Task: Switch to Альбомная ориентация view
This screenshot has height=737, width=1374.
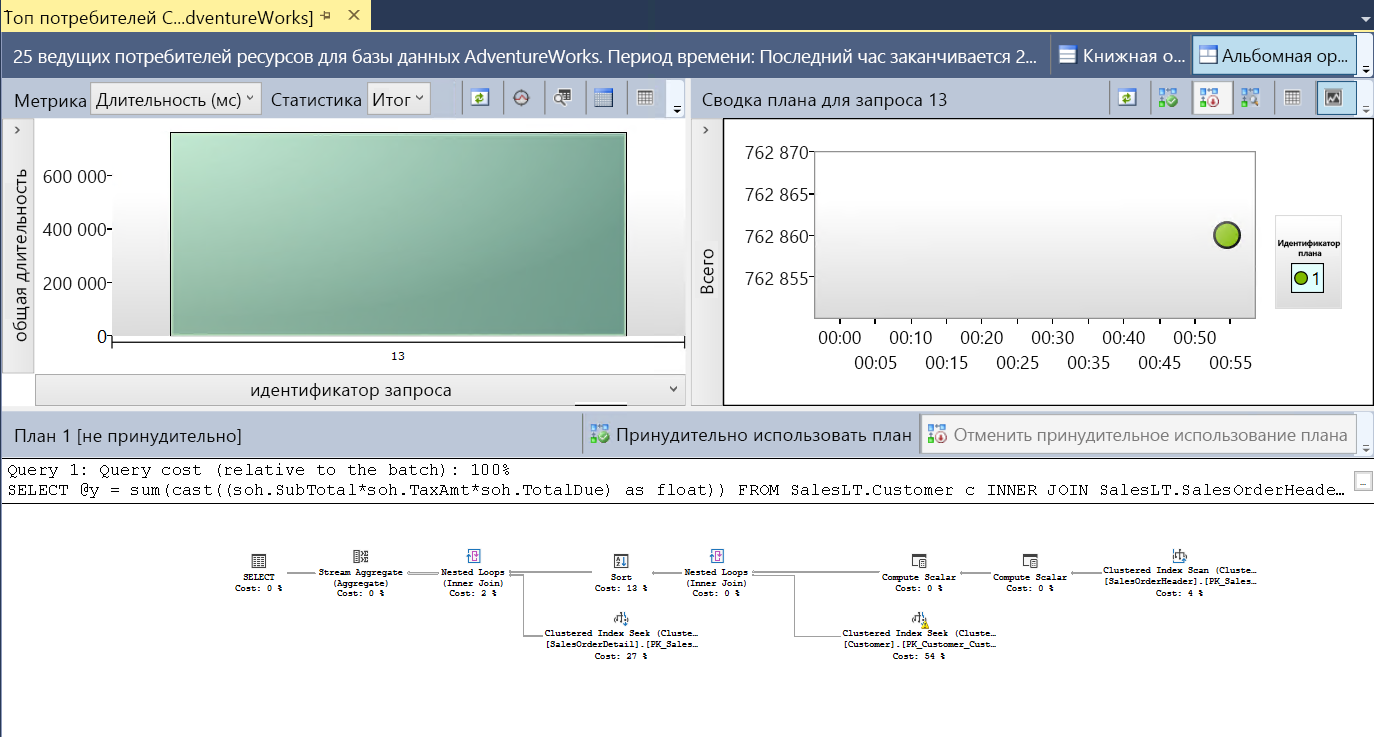Action: pyautogui.click(x=1274, y=55)
